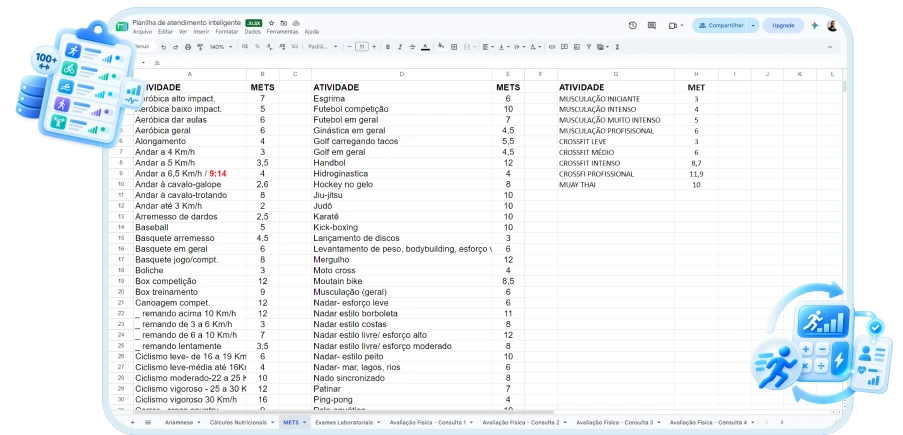
Task: Click the insert link icon
Action: 552,47
